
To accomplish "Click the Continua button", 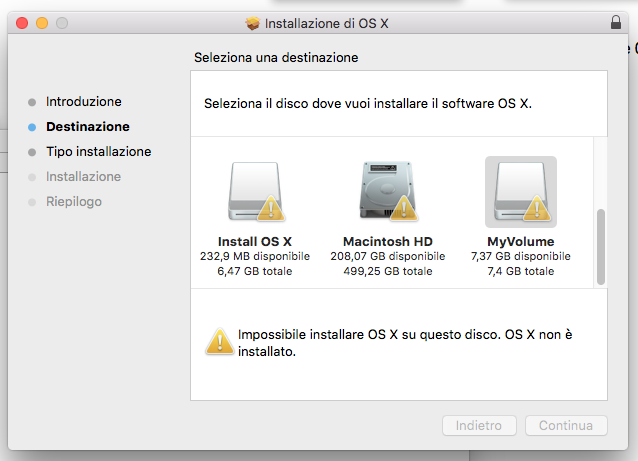I will click(x=566, y=425).
